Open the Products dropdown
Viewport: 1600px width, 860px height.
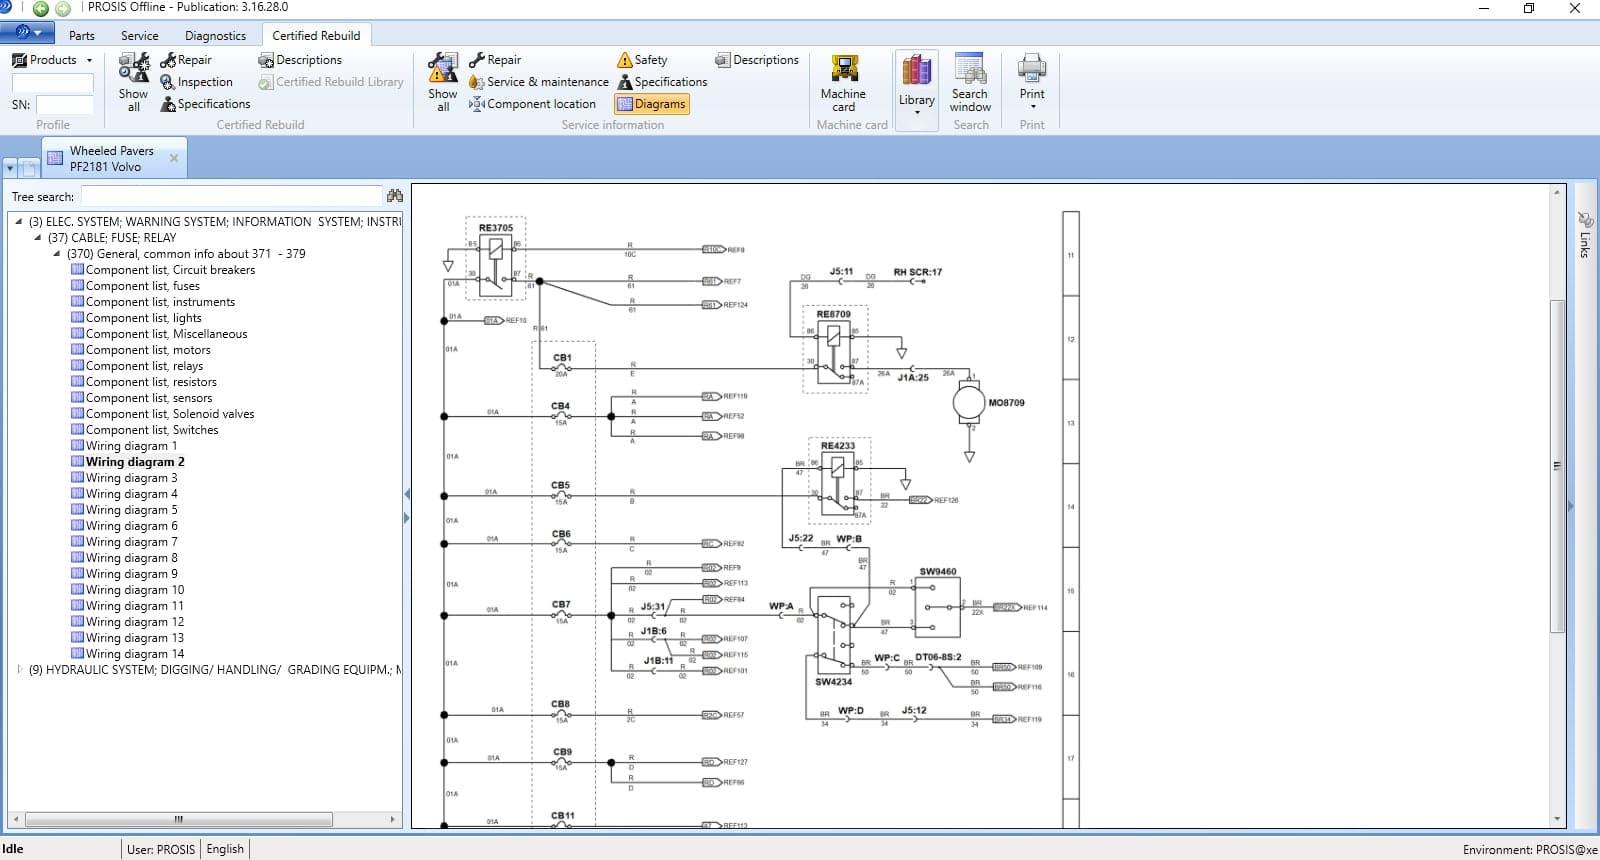52,60
